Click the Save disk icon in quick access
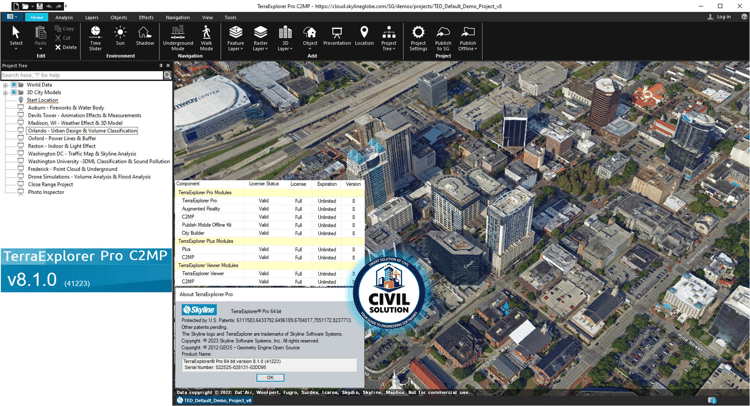The width and height of the screenshot is (750, 406). pos(40,6)
